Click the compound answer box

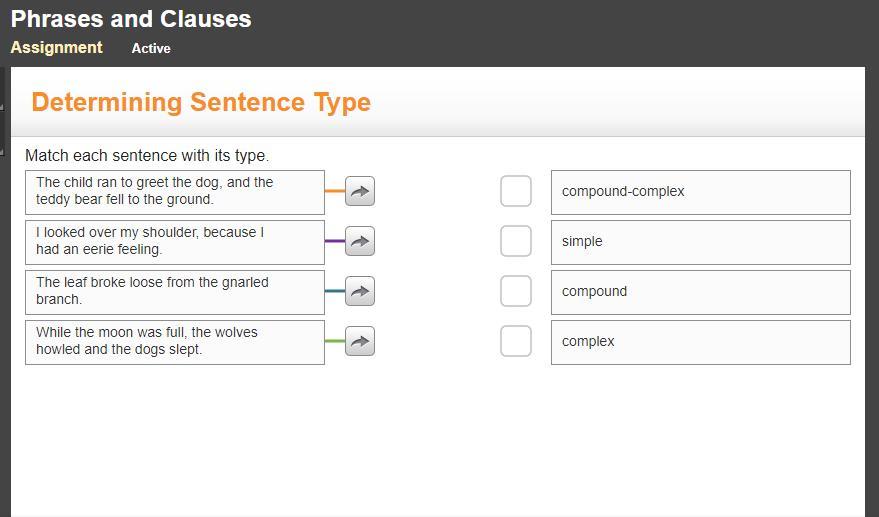click(x=700, y=292)
